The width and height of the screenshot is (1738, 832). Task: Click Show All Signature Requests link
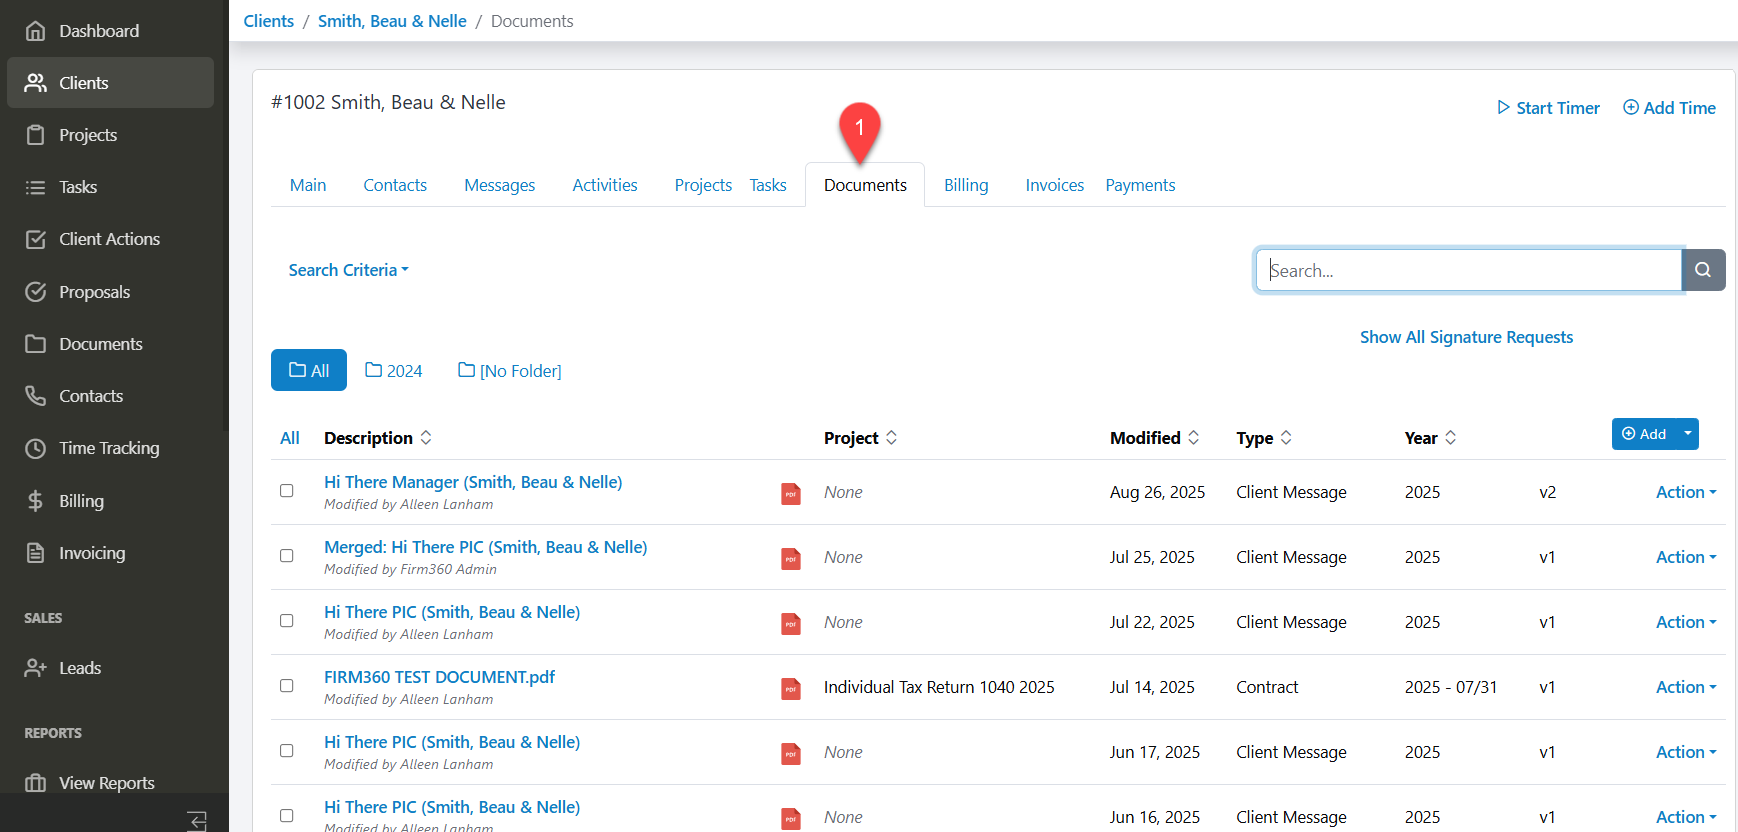coord(1466,337)
